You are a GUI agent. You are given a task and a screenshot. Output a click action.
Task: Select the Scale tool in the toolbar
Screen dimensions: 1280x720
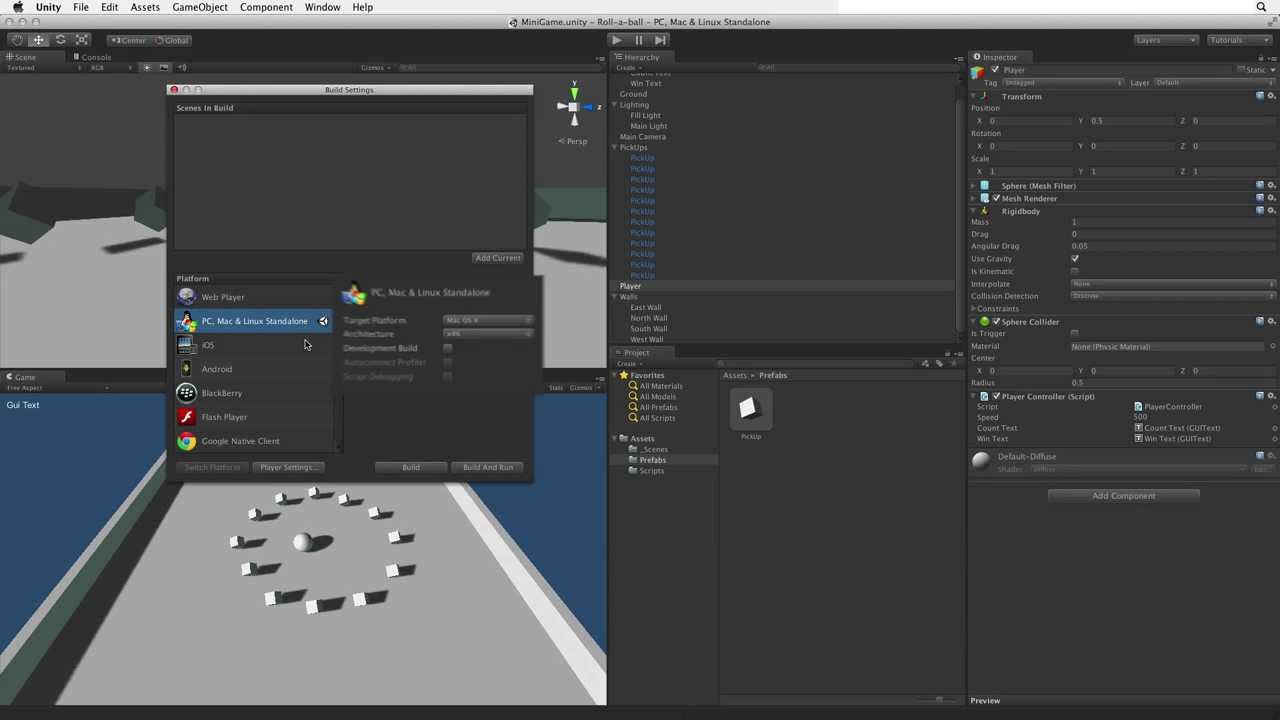(x=82, y=40)
